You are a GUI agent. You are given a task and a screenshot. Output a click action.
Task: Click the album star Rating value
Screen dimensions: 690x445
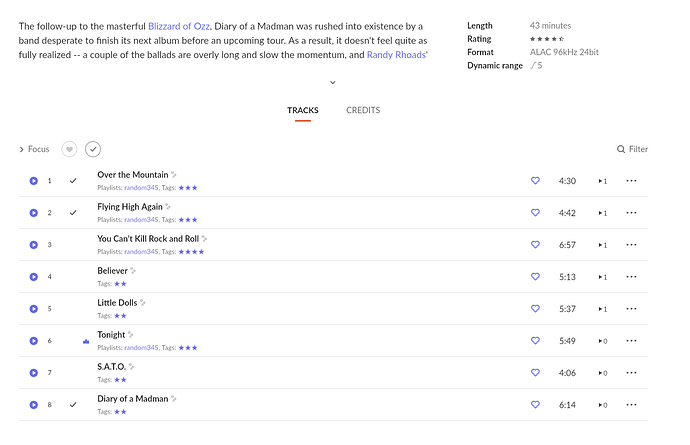tap(547, 39)
